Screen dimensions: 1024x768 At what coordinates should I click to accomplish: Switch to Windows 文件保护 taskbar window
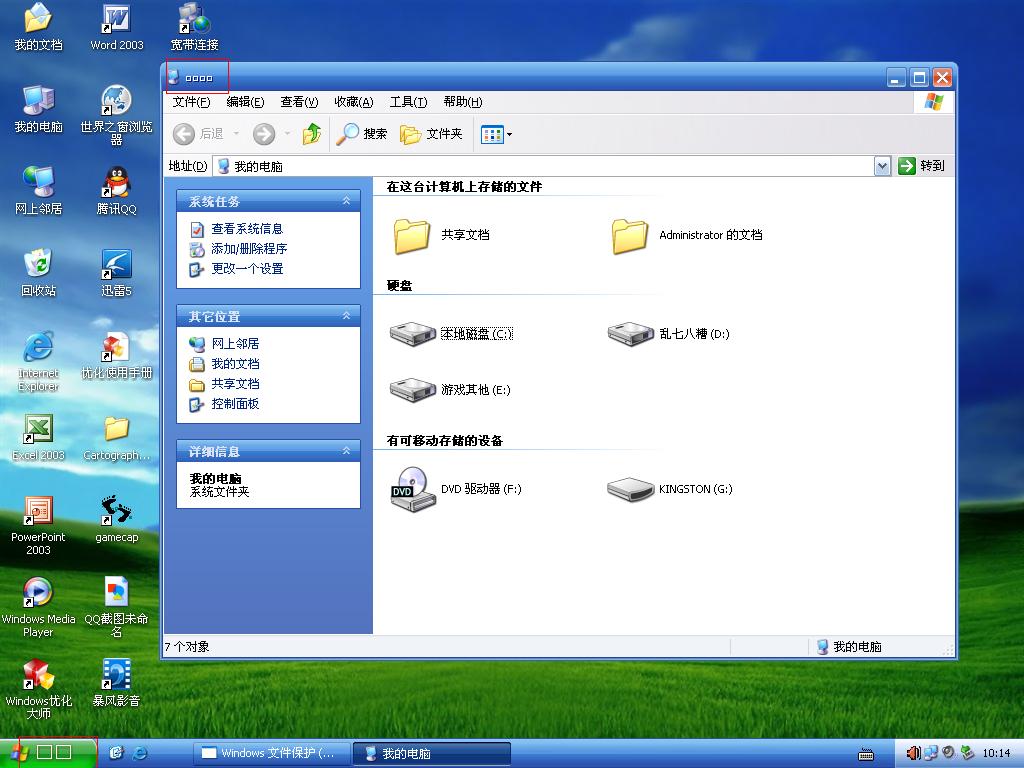click(x=272, y=753)
